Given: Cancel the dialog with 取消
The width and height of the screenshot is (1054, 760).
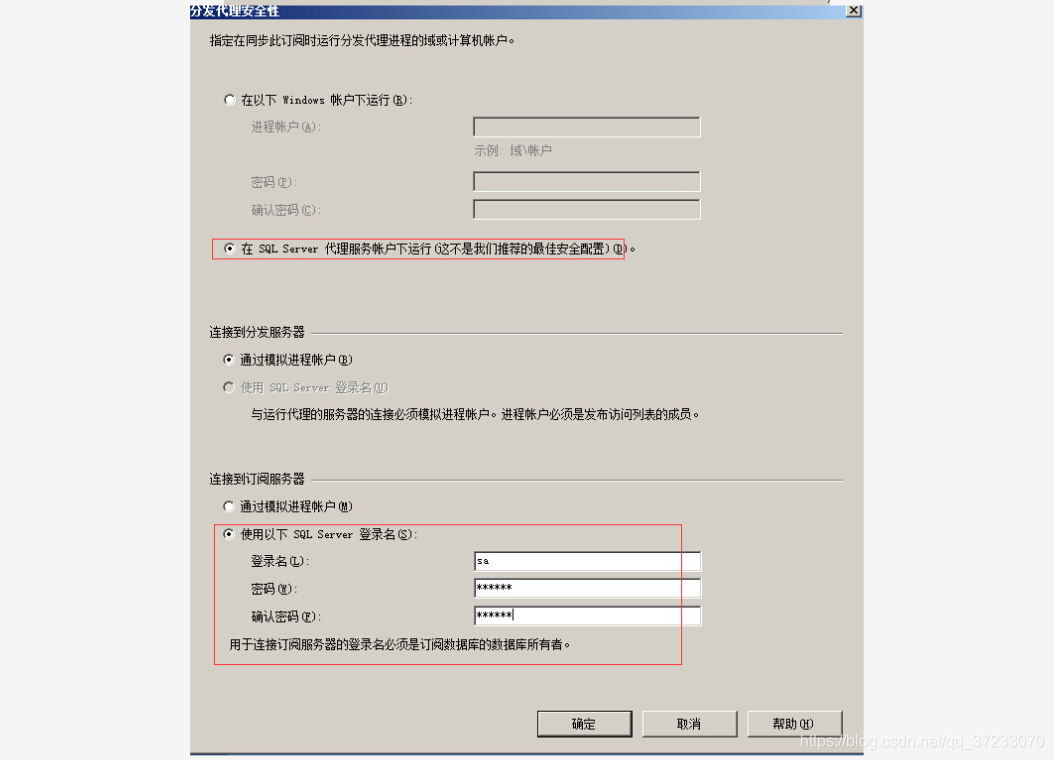Looking at the screenshot, I should (689, 724).
